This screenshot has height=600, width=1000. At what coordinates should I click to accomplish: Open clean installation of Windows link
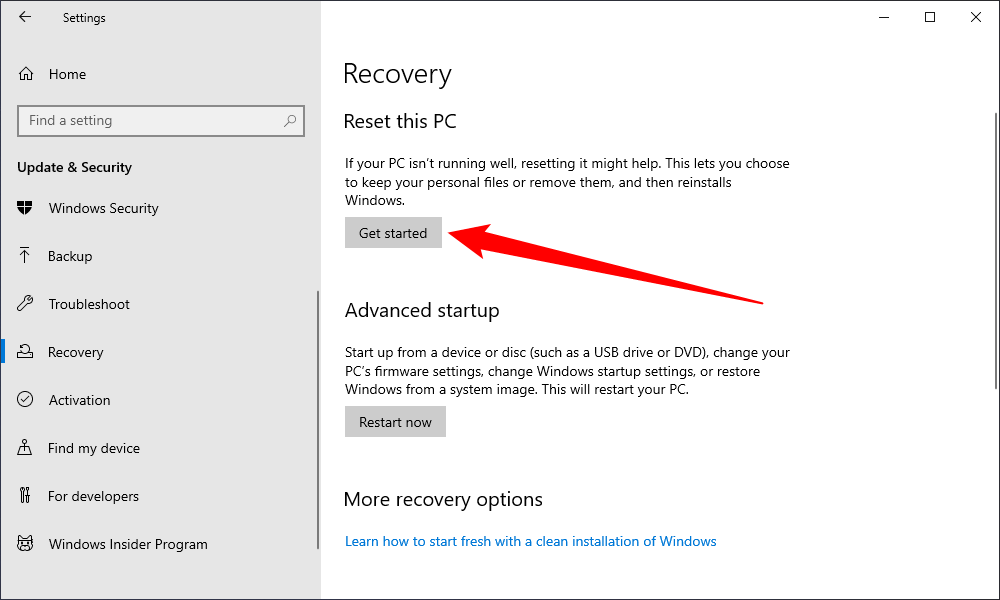click(x=530, y=541)
